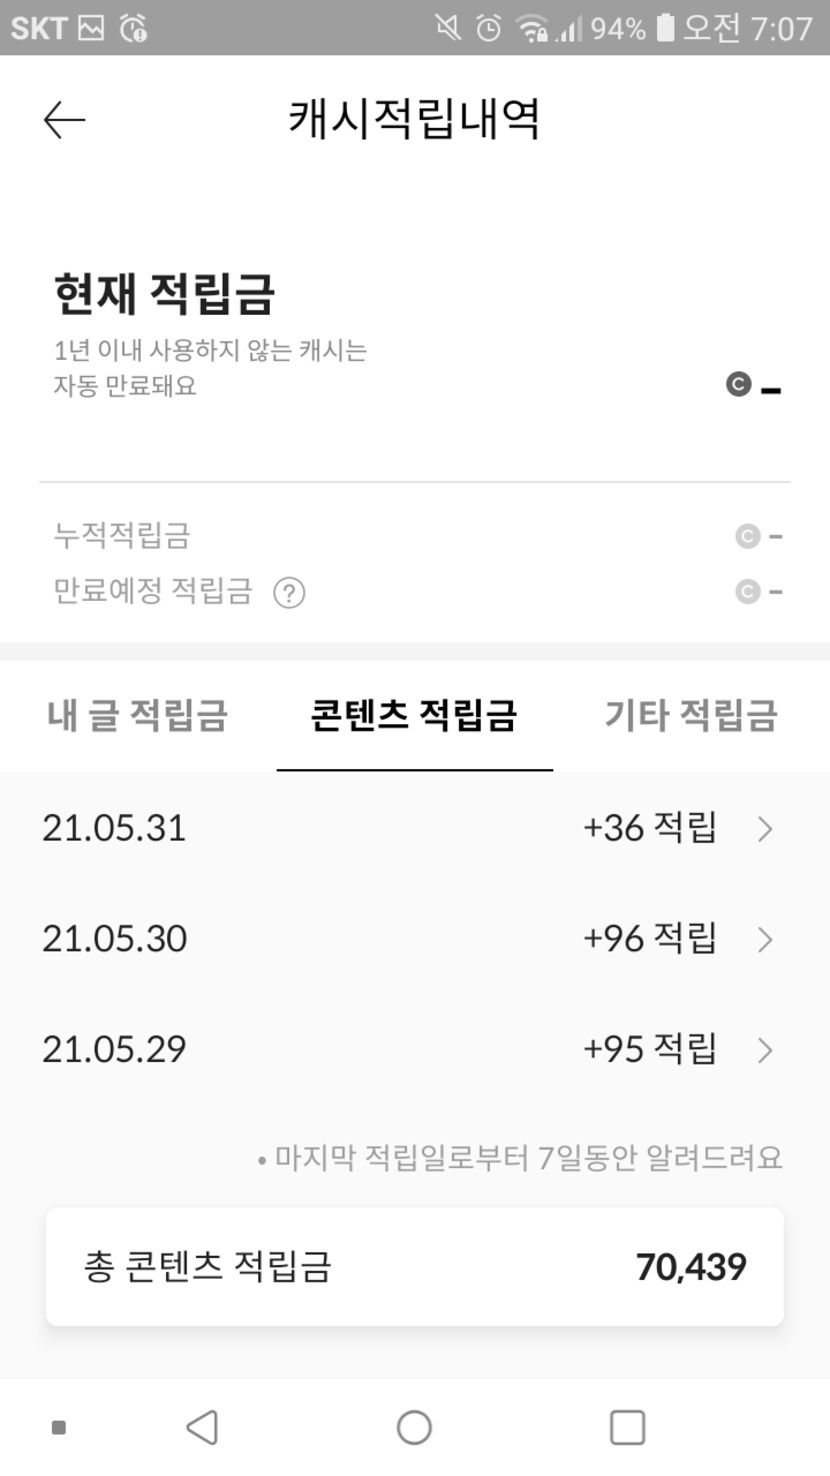
Task: Tap the 캐시적립내역 page title
Action: coord(414,119)
